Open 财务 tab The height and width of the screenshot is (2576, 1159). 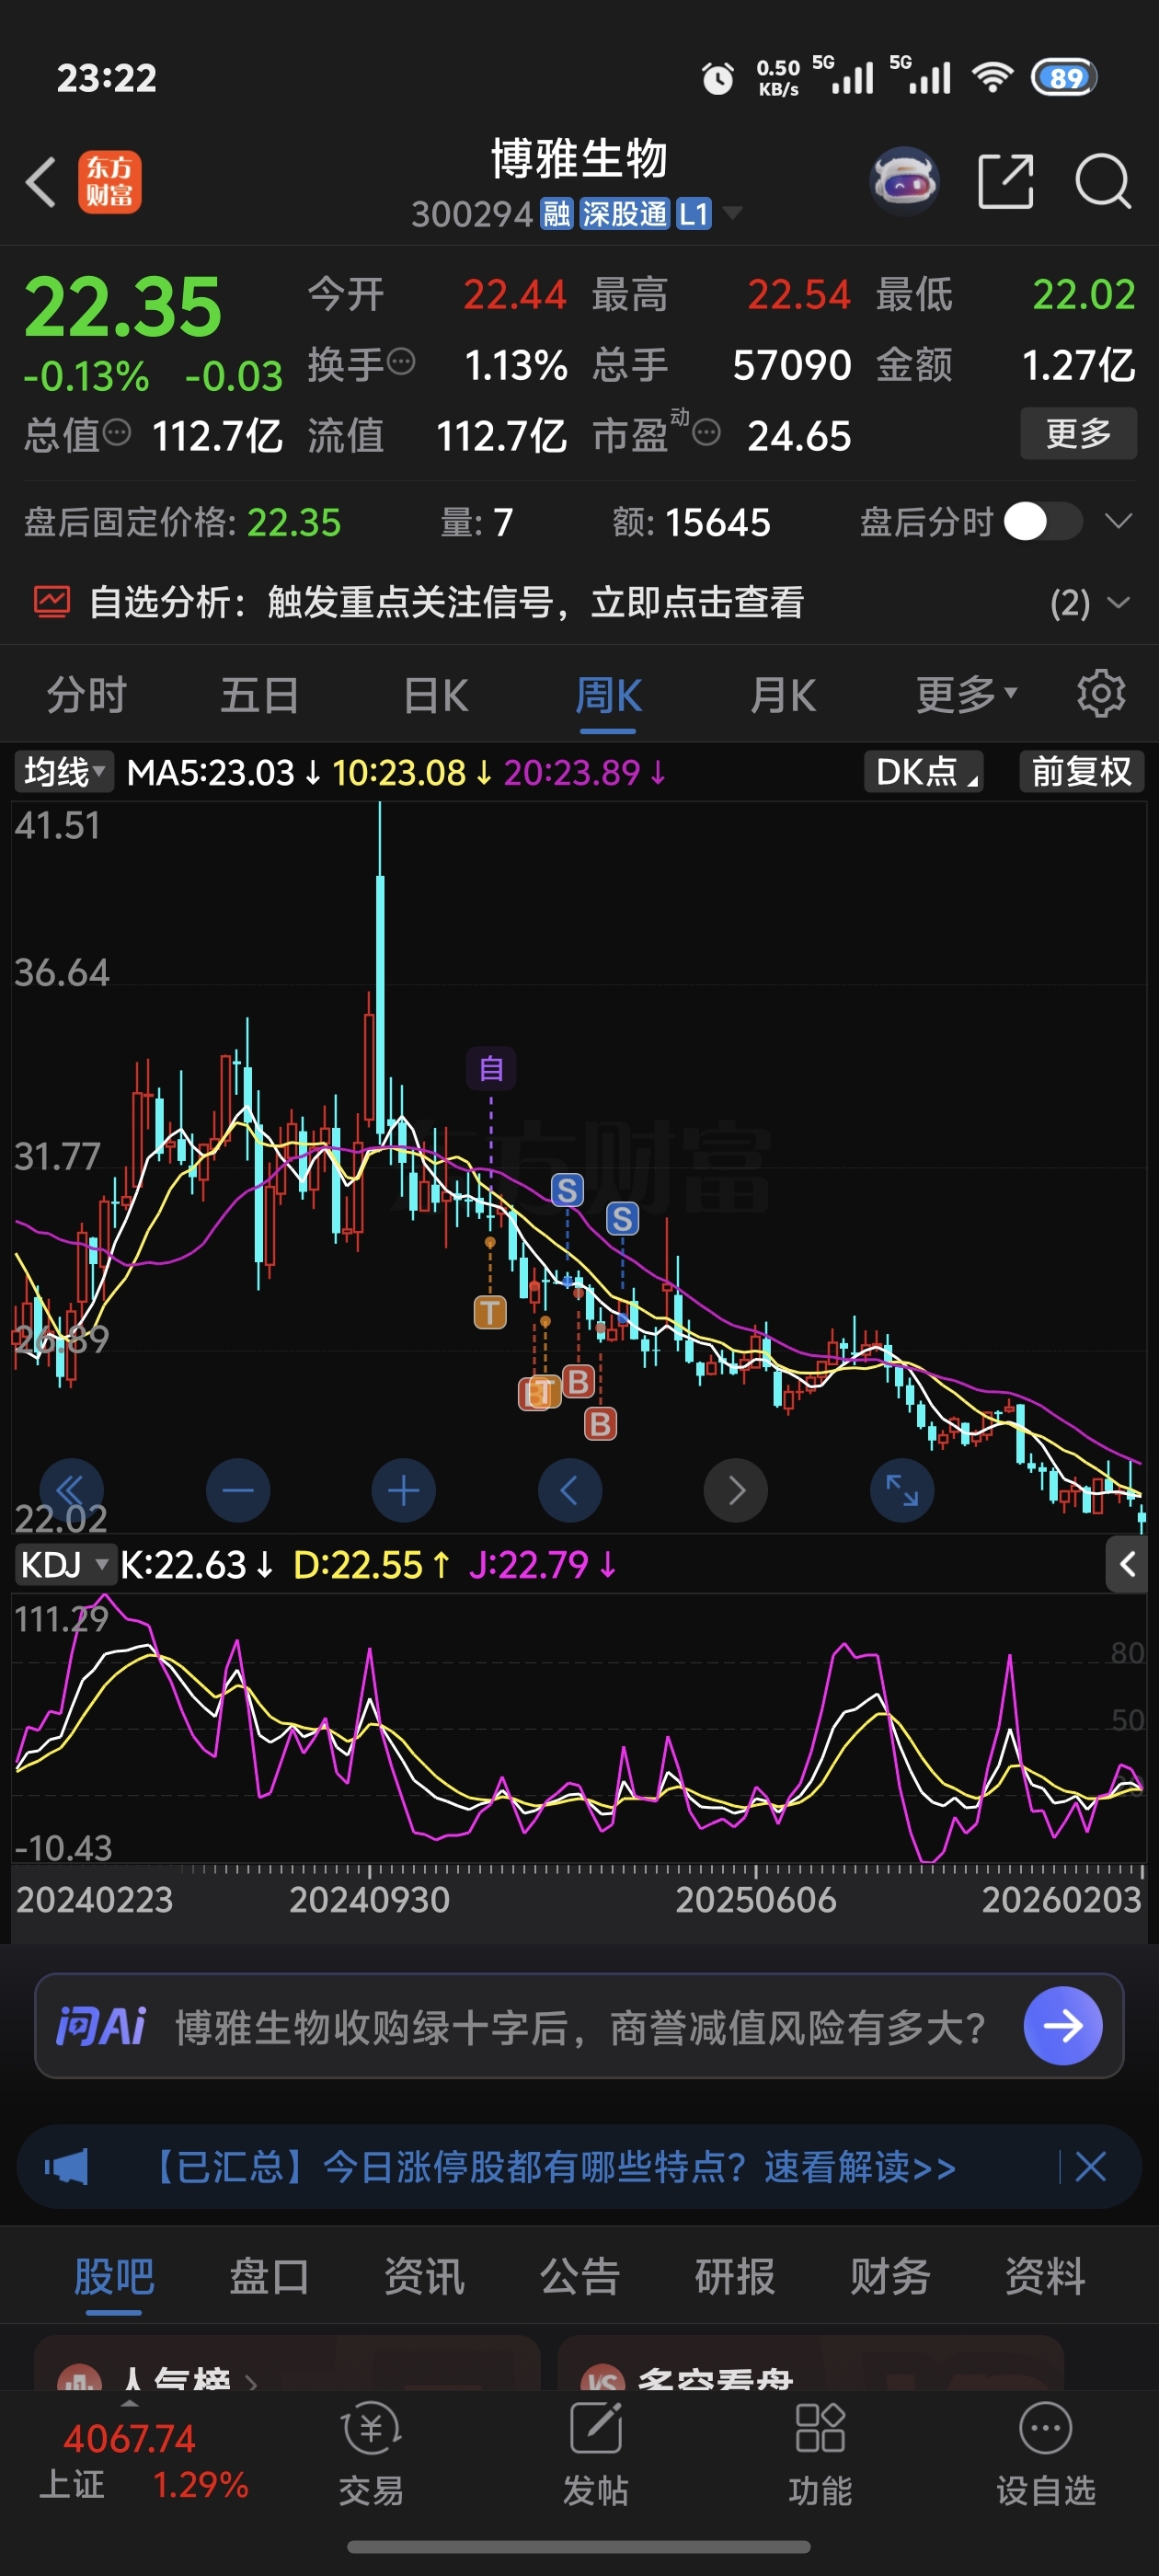[x=890, y=2277]
